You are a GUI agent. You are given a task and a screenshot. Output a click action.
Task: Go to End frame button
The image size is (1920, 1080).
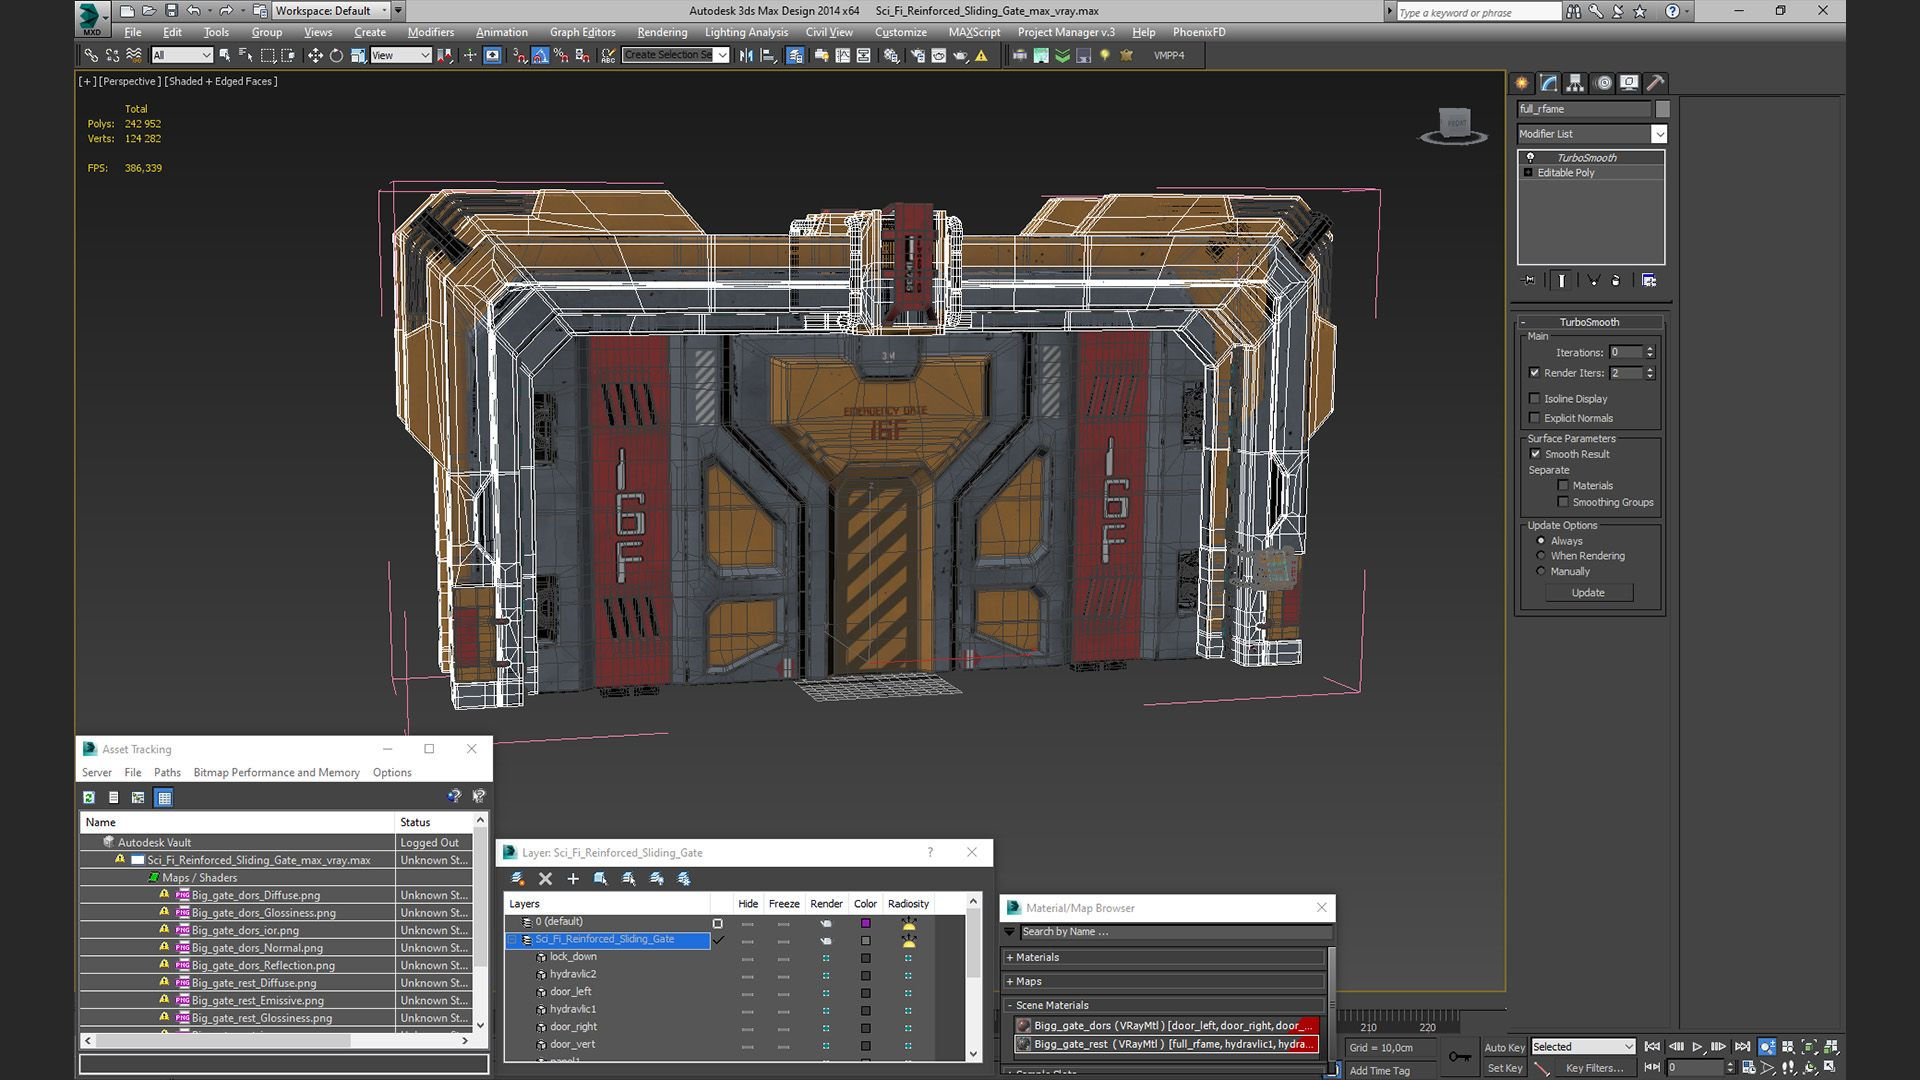[1742, 1047]
